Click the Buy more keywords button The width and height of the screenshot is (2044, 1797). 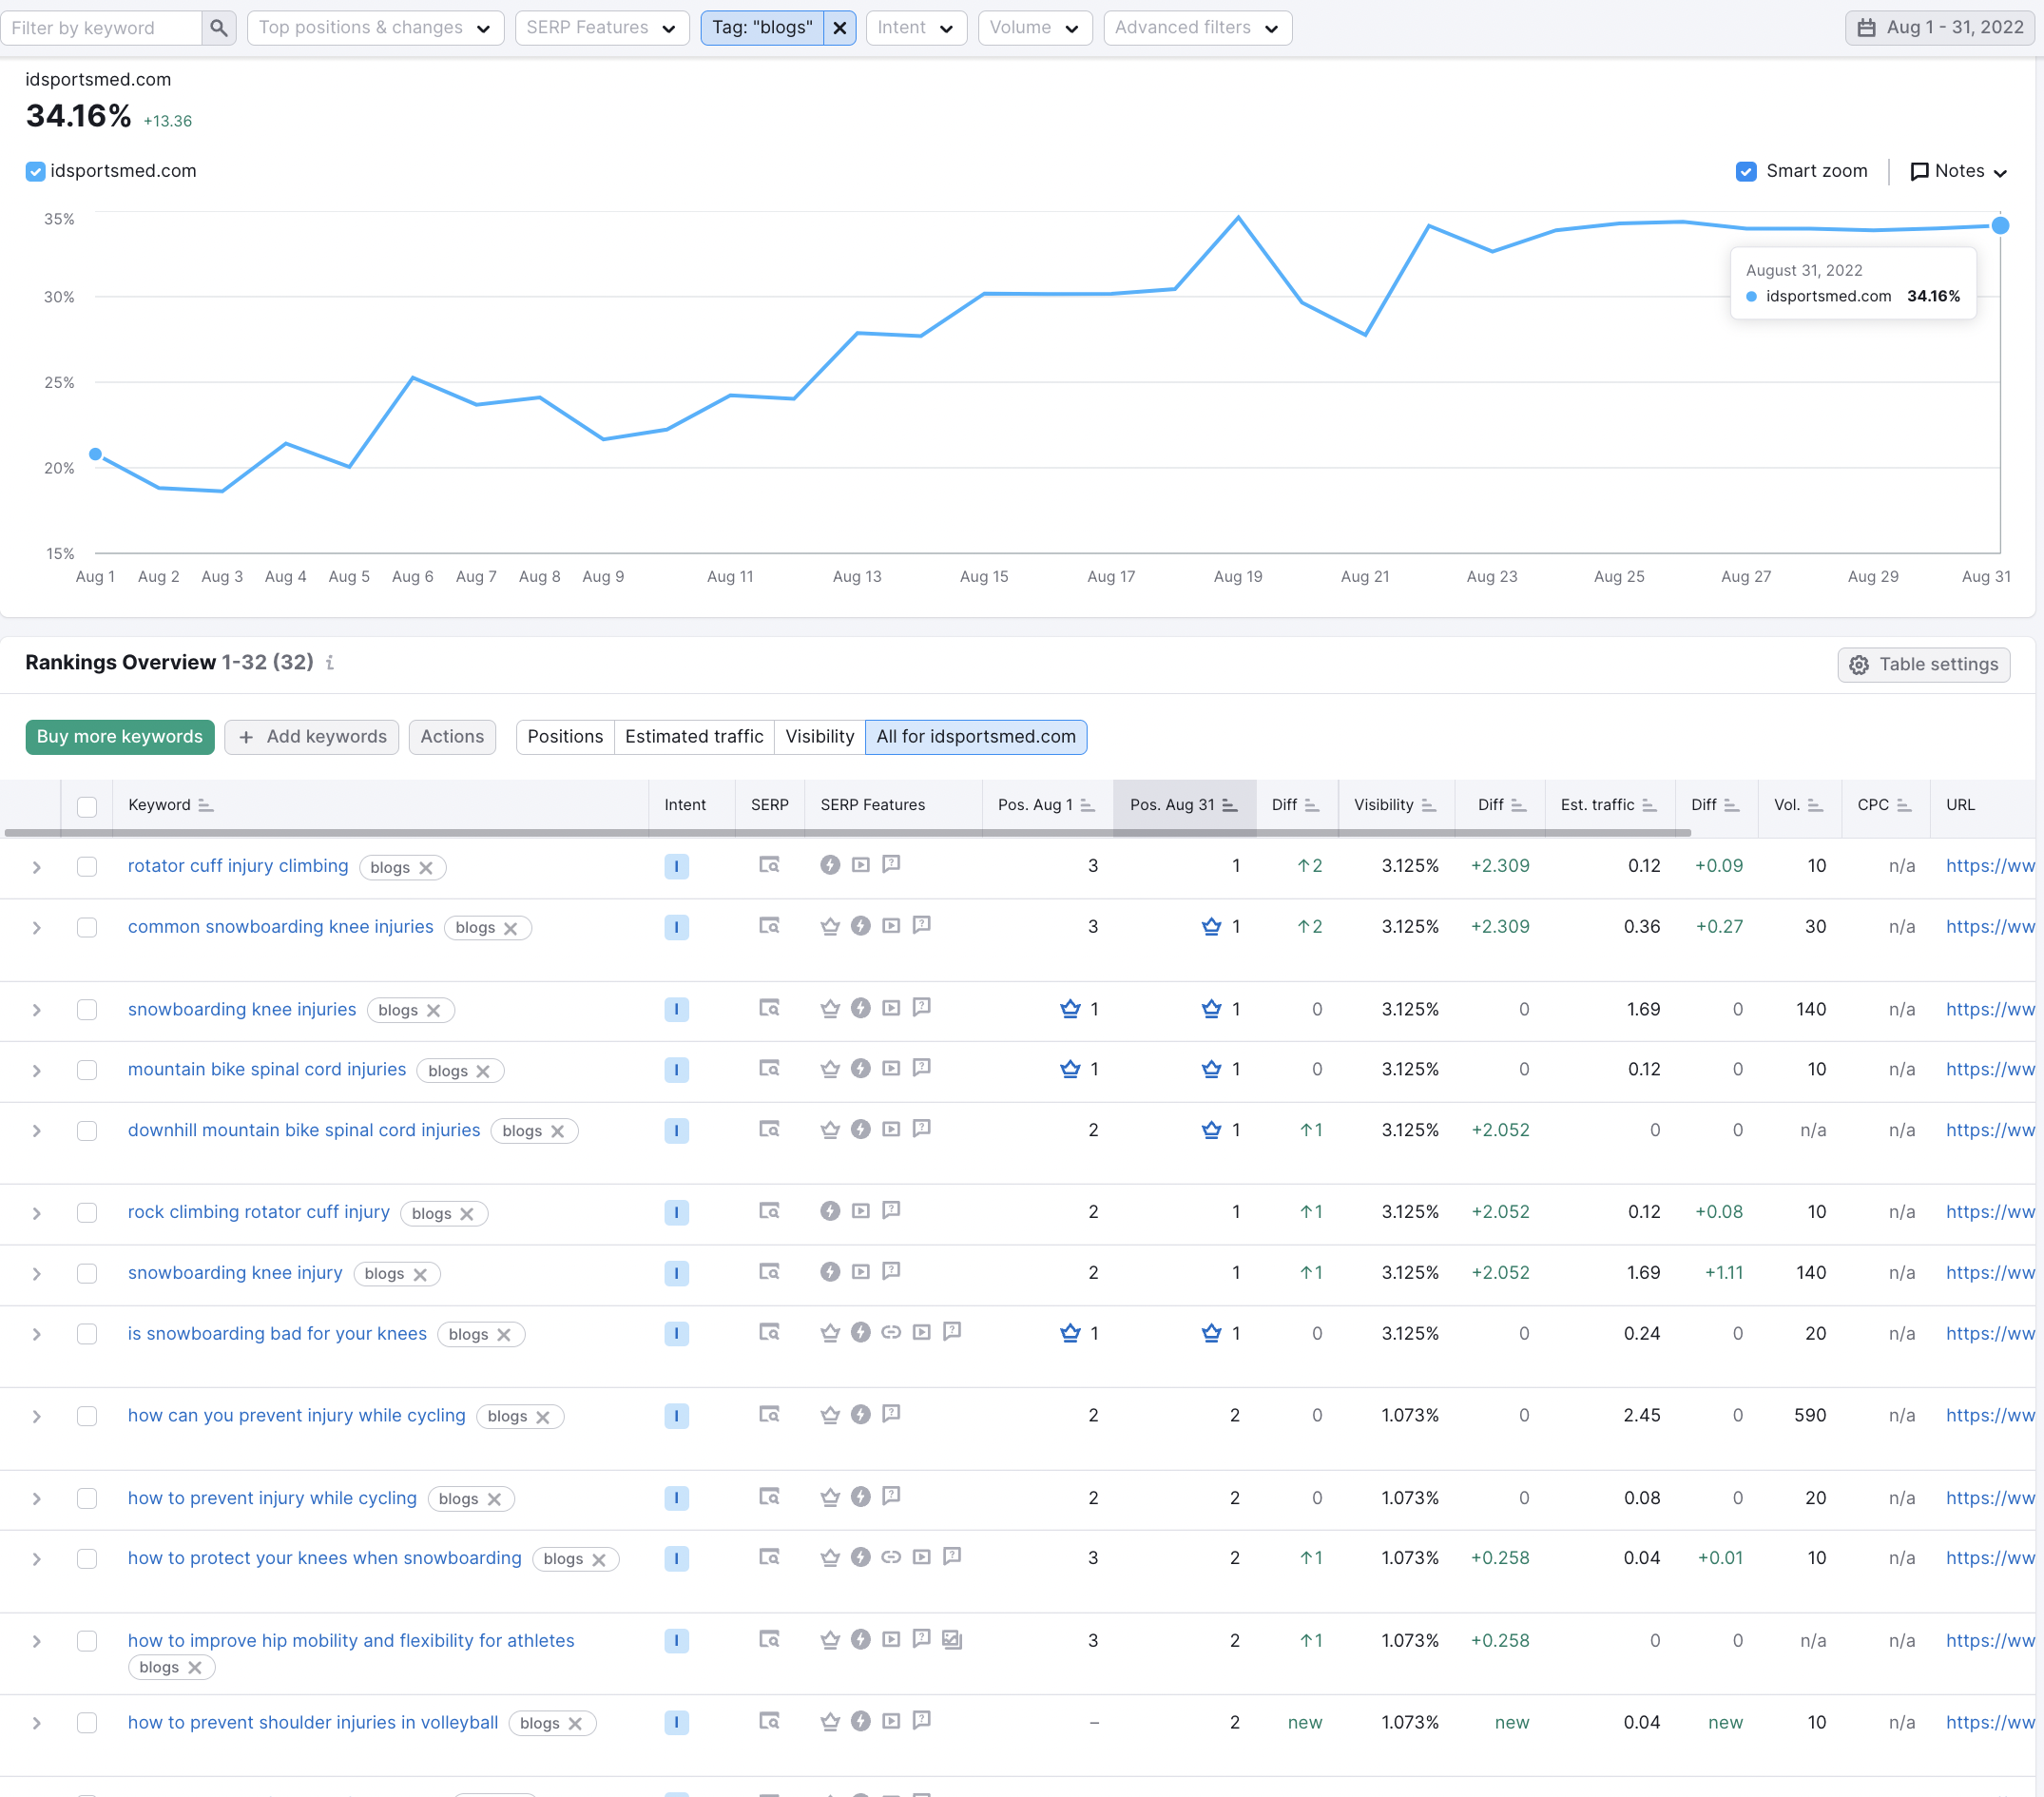pyautogui.click(x=120, y=736)
